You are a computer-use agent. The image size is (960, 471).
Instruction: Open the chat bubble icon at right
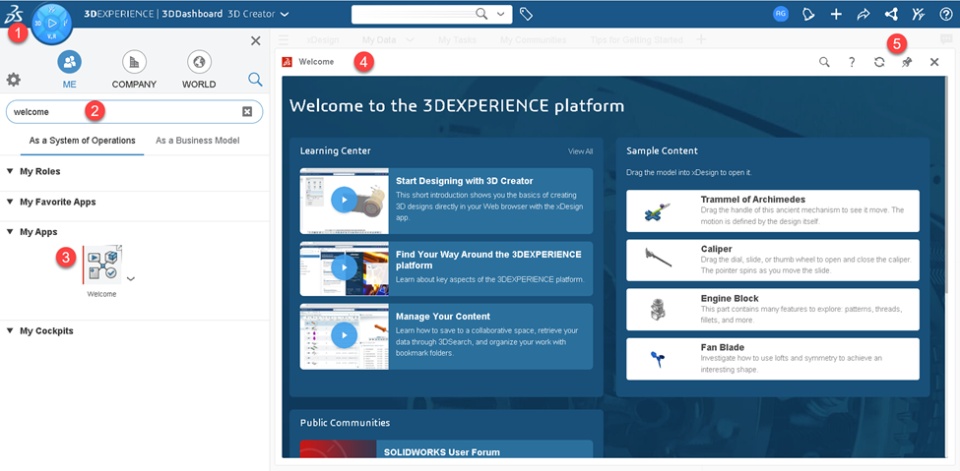(x=946, y=39)
